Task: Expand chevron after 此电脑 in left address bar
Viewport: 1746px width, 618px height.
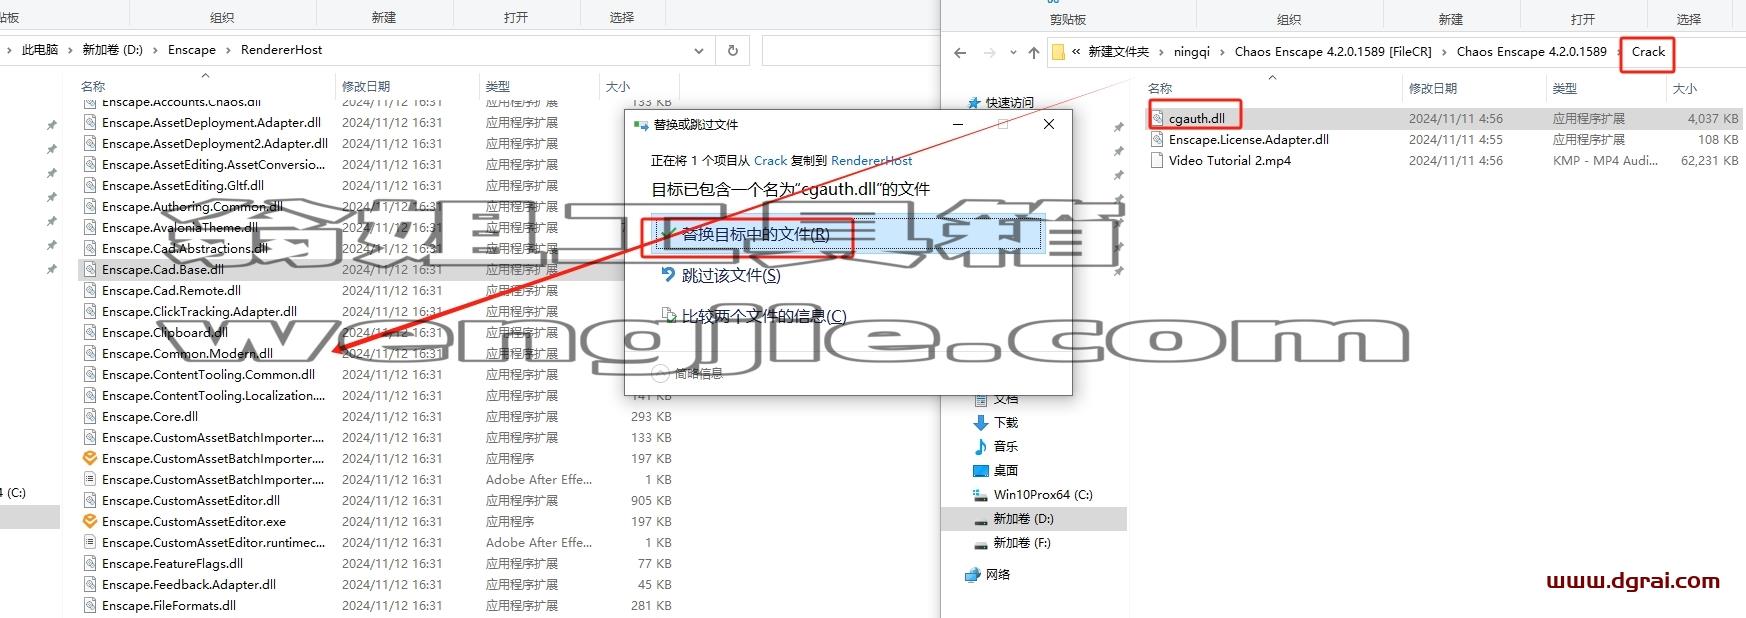Action: click(x=70, y=50)
